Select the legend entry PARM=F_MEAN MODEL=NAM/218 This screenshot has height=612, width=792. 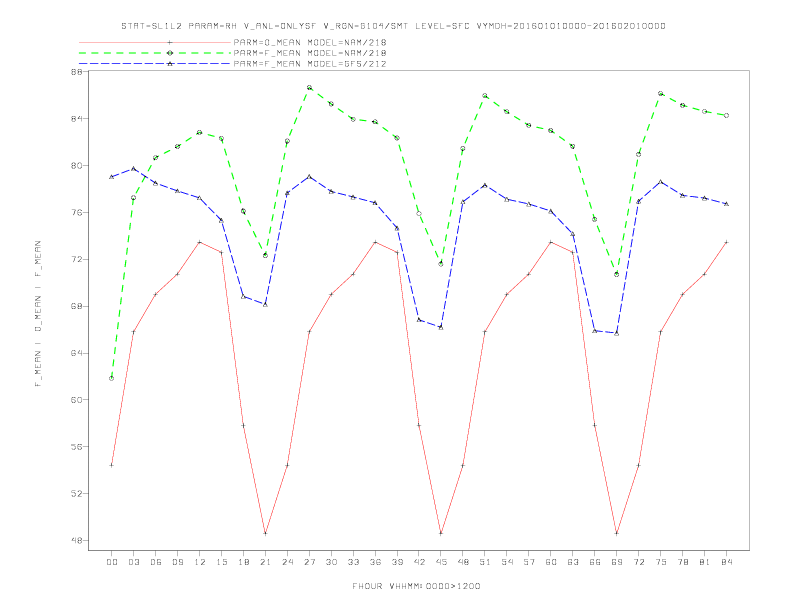pyautogui.click(x=310, y=53)
